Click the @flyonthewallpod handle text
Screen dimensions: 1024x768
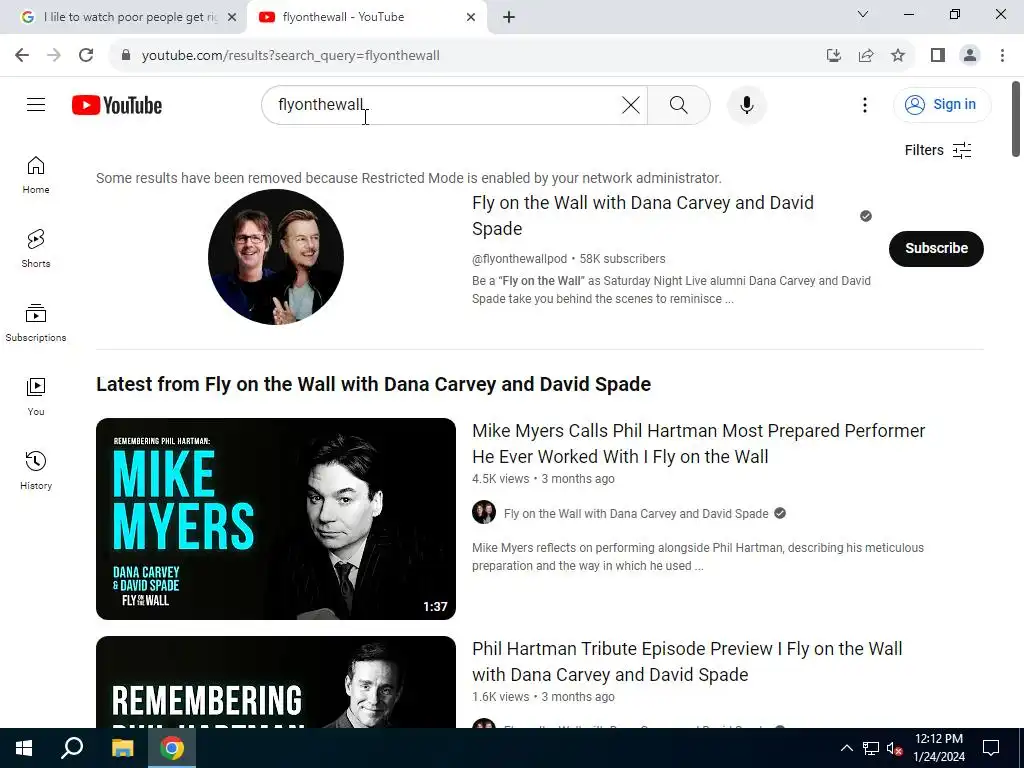click(x=519, y=259)
